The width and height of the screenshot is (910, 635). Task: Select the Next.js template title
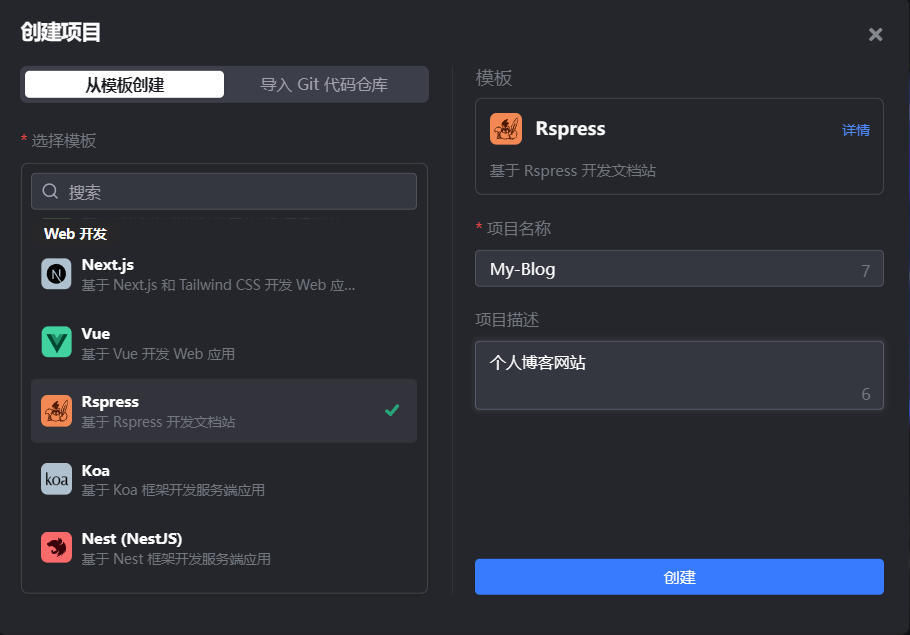point(108,265)
